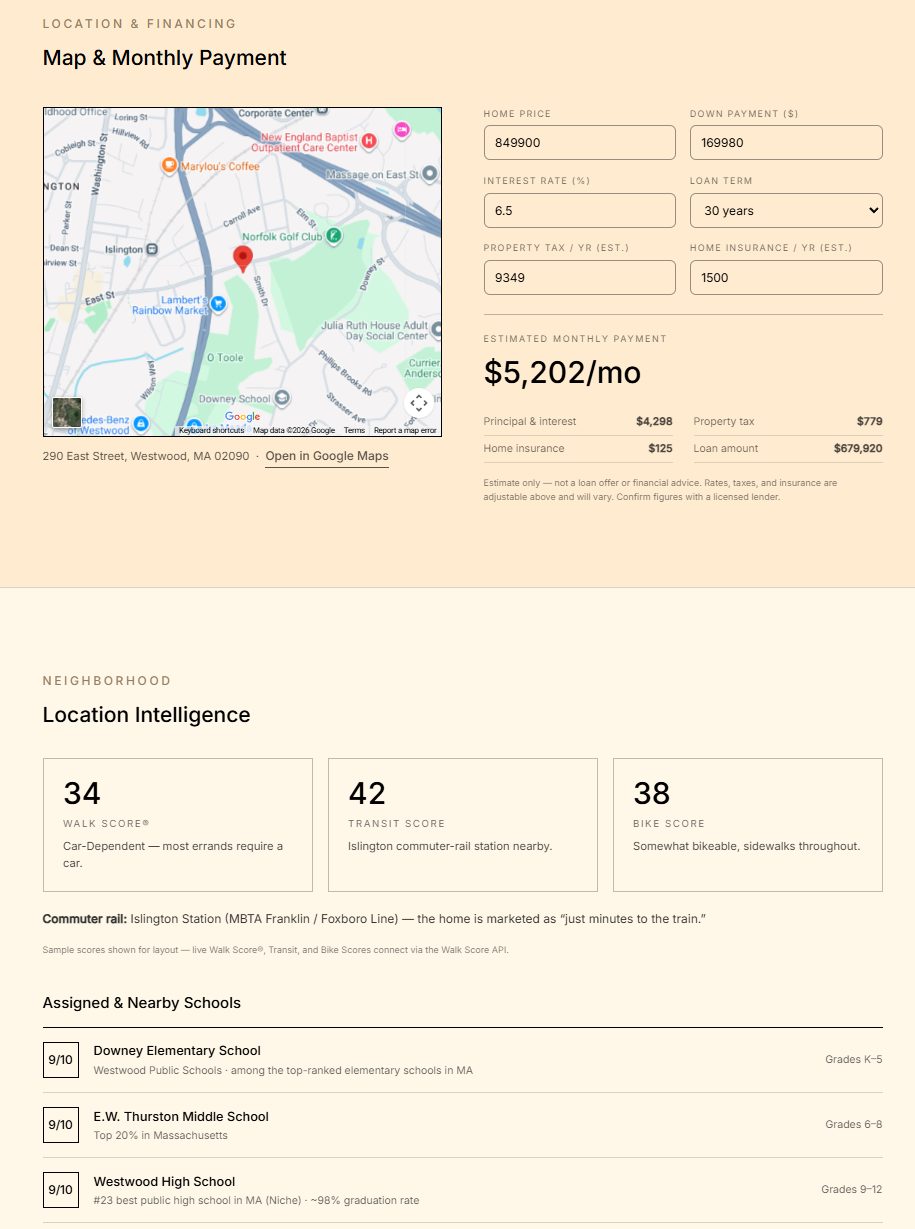Click the Grades K–5 label
Image resolution: width=915 pixels, height=1229 pixels.
click(854, 1059)
